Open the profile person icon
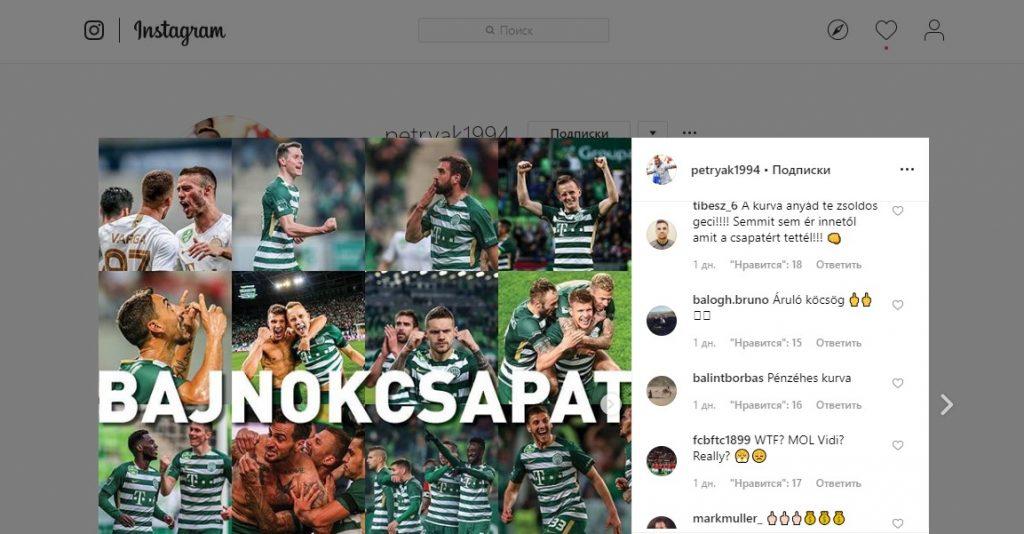This screenshot has height=534, width=1024. coord(934,30)
